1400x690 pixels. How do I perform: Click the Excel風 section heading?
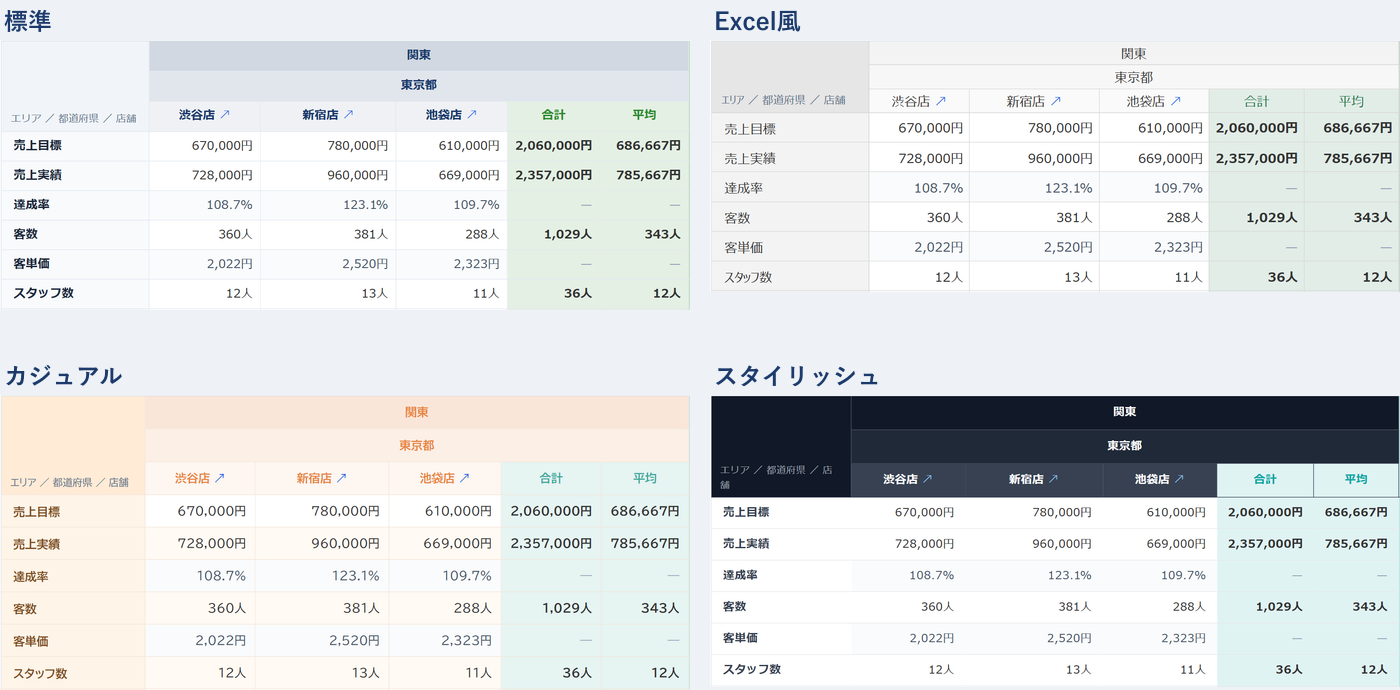point(757,21)
